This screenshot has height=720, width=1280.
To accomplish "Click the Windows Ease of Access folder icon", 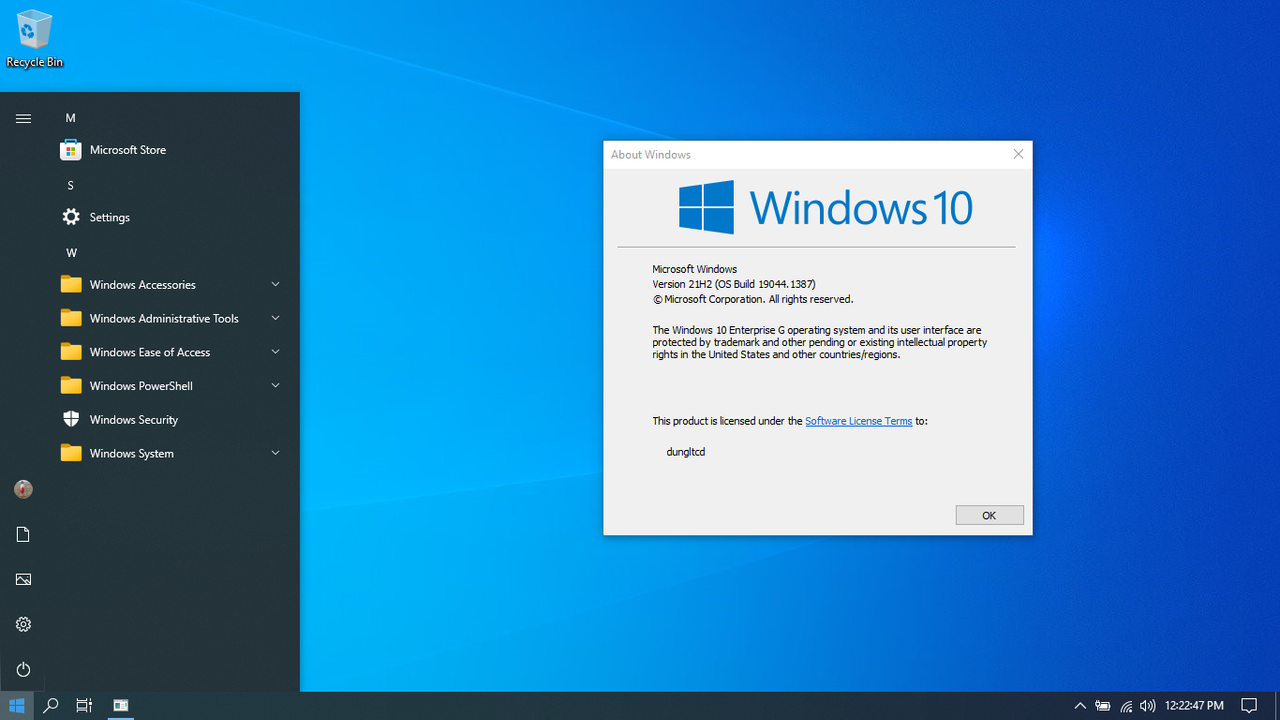I will tap(70, 352).
